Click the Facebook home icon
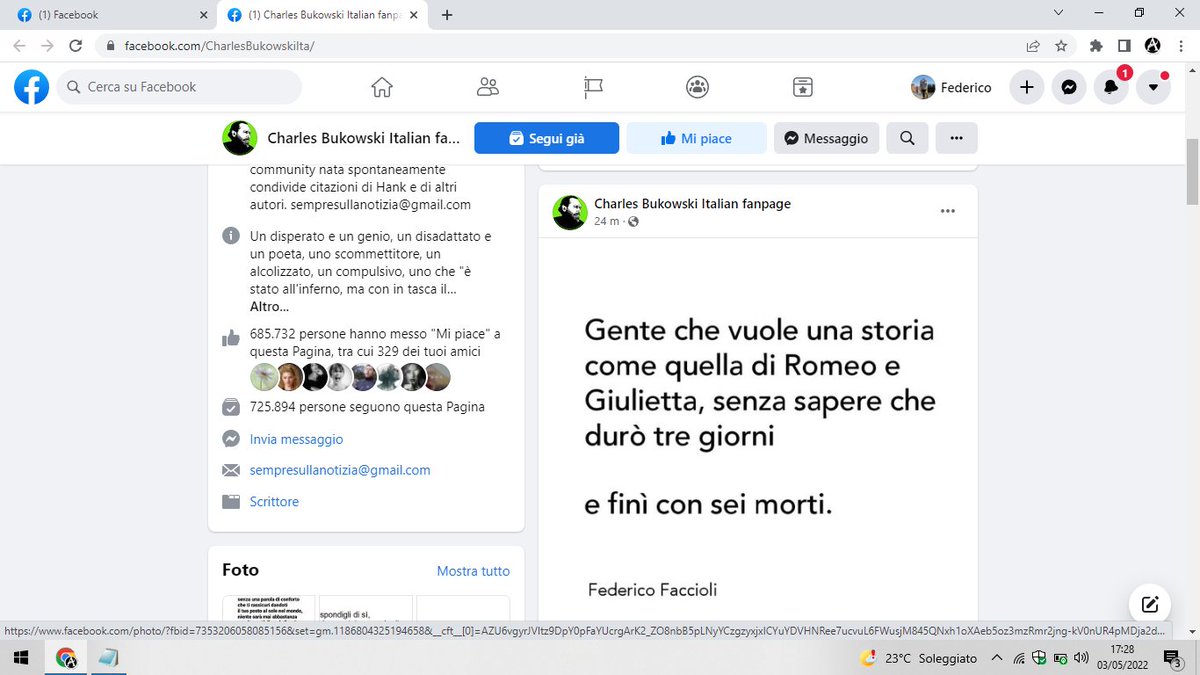Image resolution: width=1200 pixels, height=675 pixels. tap(381, 87)
